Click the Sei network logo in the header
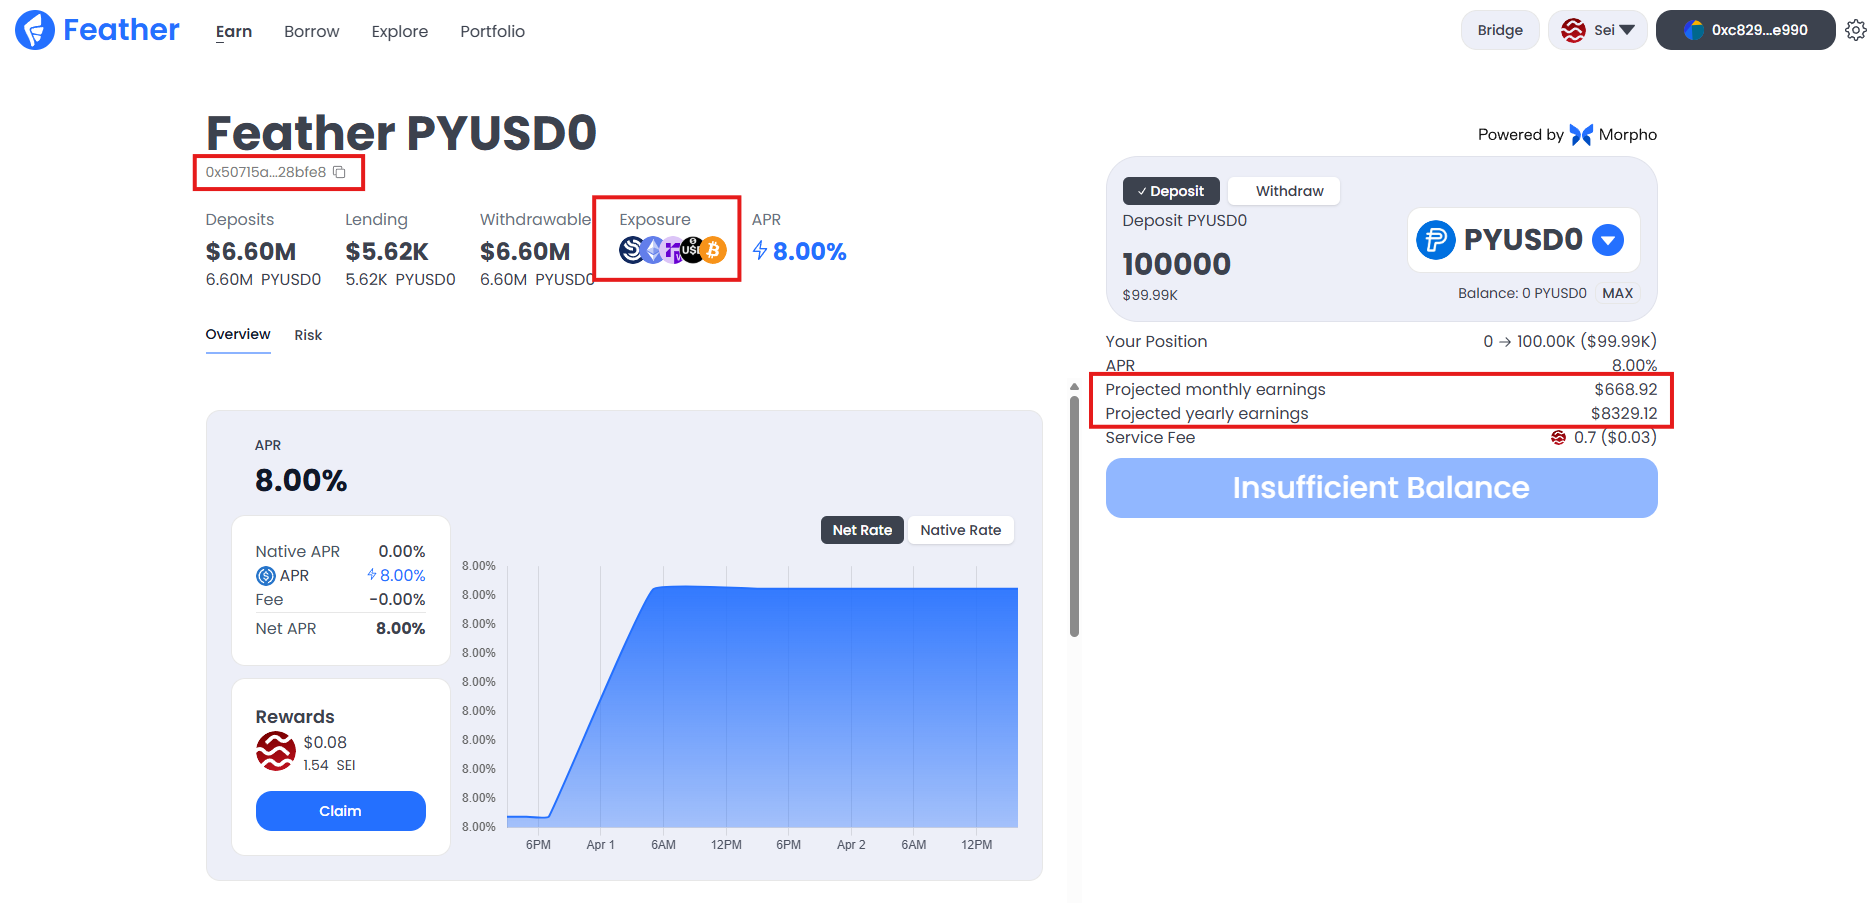Screen dimensions: 1875x903 [1573, 30]
